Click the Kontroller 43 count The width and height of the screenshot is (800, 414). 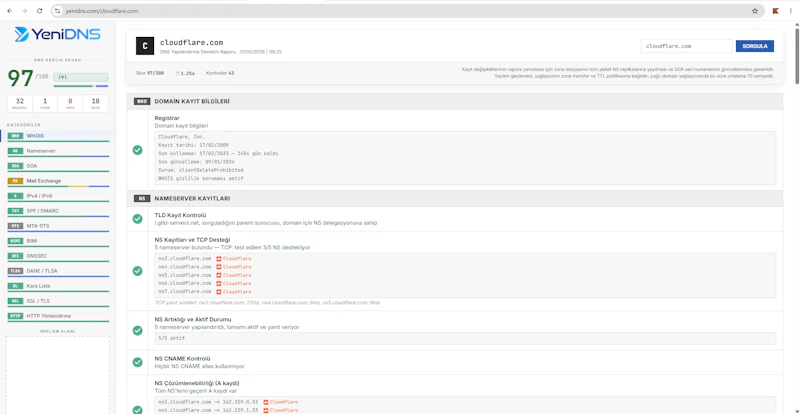pos(220,73)
